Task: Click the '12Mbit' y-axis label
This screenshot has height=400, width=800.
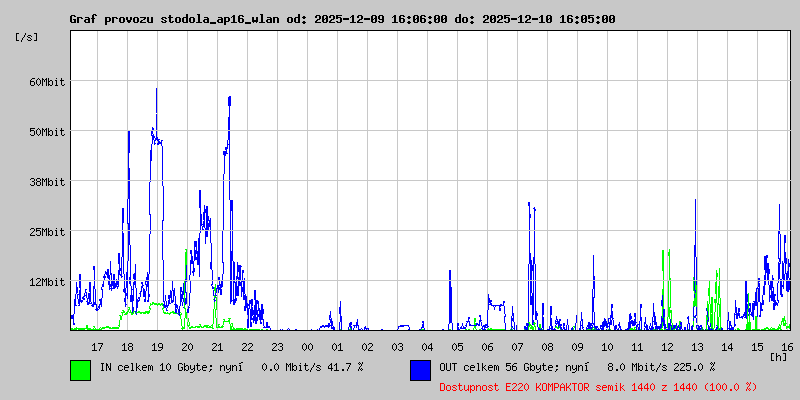Action: pos(47,282)
